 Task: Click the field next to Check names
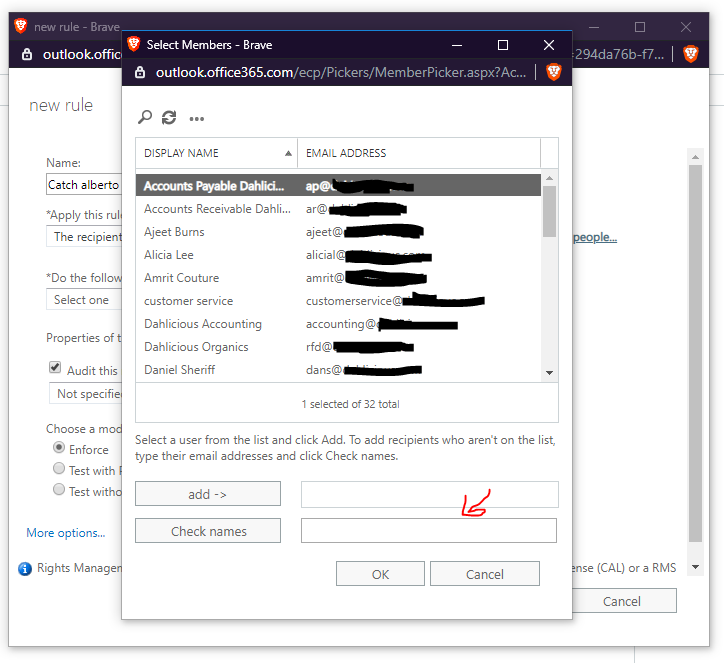tap(428, 530)
